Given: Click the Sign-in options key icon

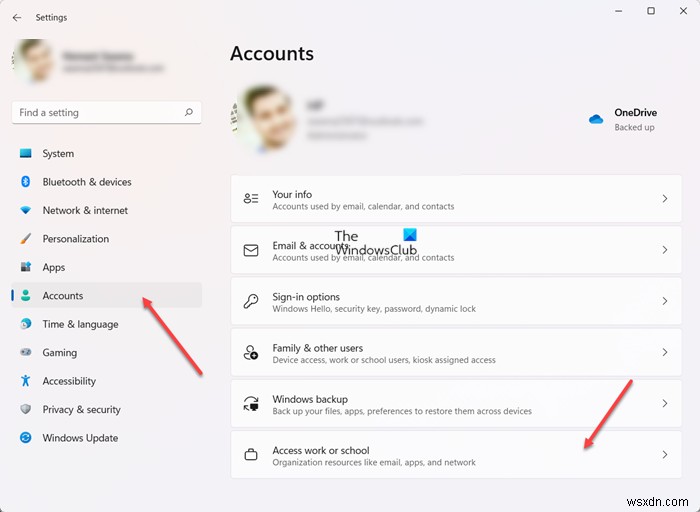Looking at the screenshot, I should (x=251, y=301).
